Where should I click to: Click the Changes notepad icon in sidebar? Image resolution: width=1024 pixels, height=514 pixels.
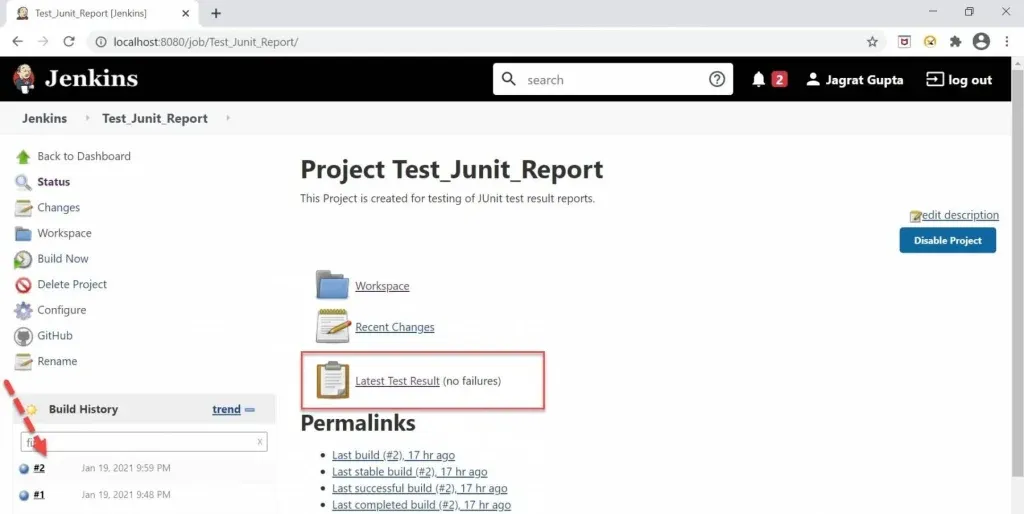coord(23,208)
